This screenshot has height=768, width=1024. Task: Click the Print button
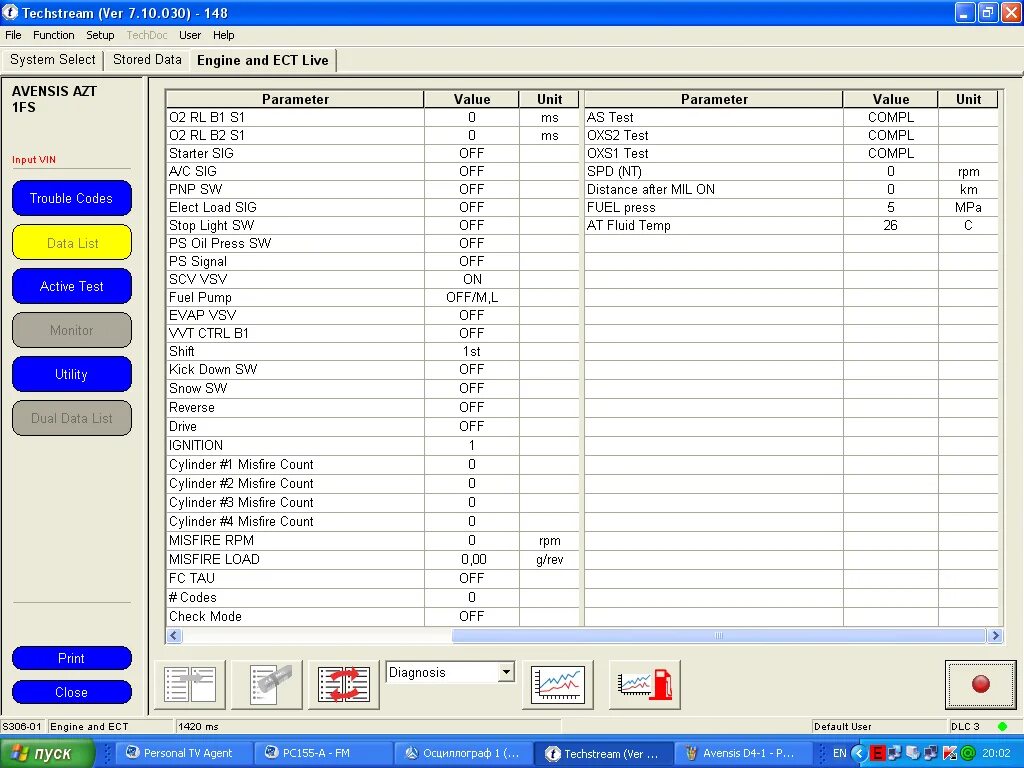[72, 658]
